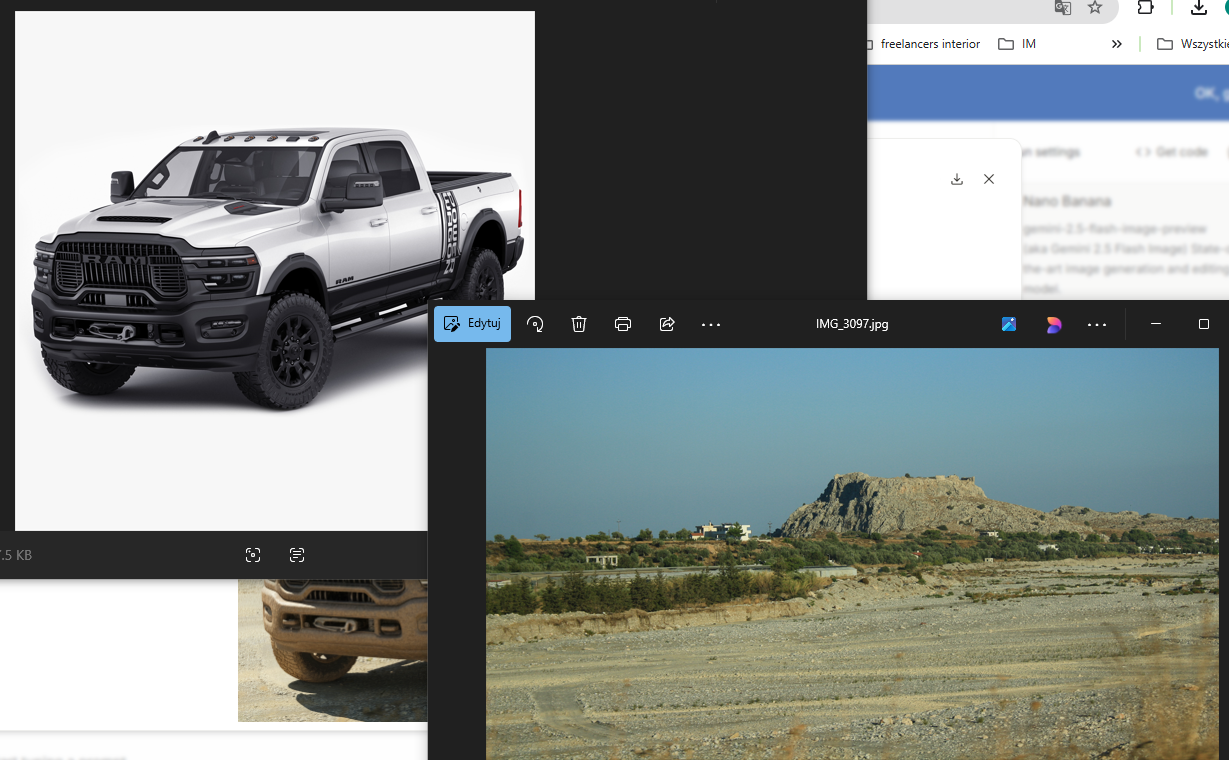1229x760 pixels.
Task: Click the visual search icon under the truck image
Action: click(253, 555)
